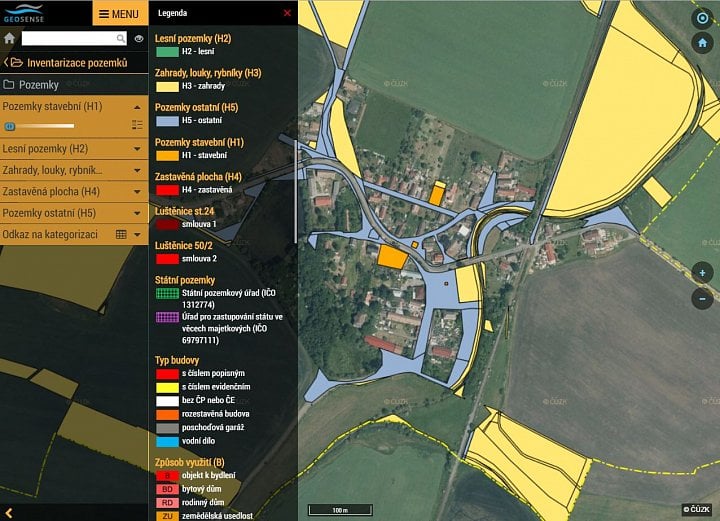720x521 pixels.
Task: Select the Pozemky folder item
Action: point(38,85)
